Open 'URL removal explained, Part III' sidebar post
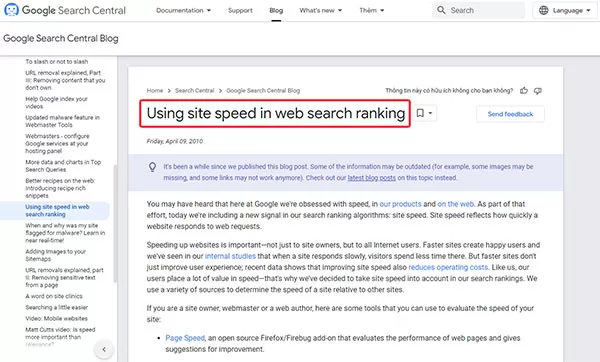600x362 pixels. (65, 80)
